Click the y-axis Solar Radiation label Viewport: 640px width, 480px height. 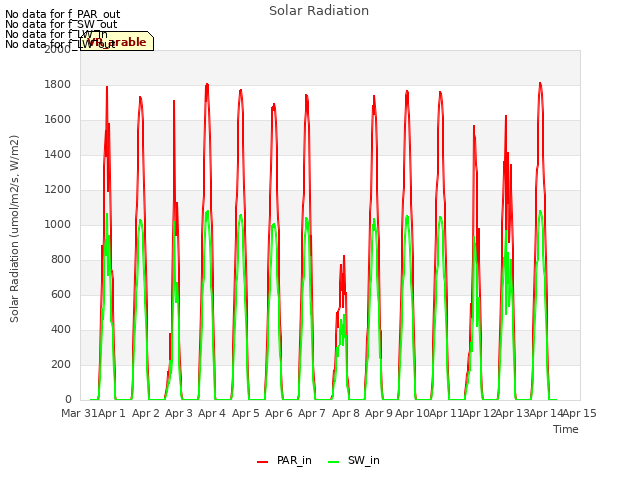tap(14, 229)
